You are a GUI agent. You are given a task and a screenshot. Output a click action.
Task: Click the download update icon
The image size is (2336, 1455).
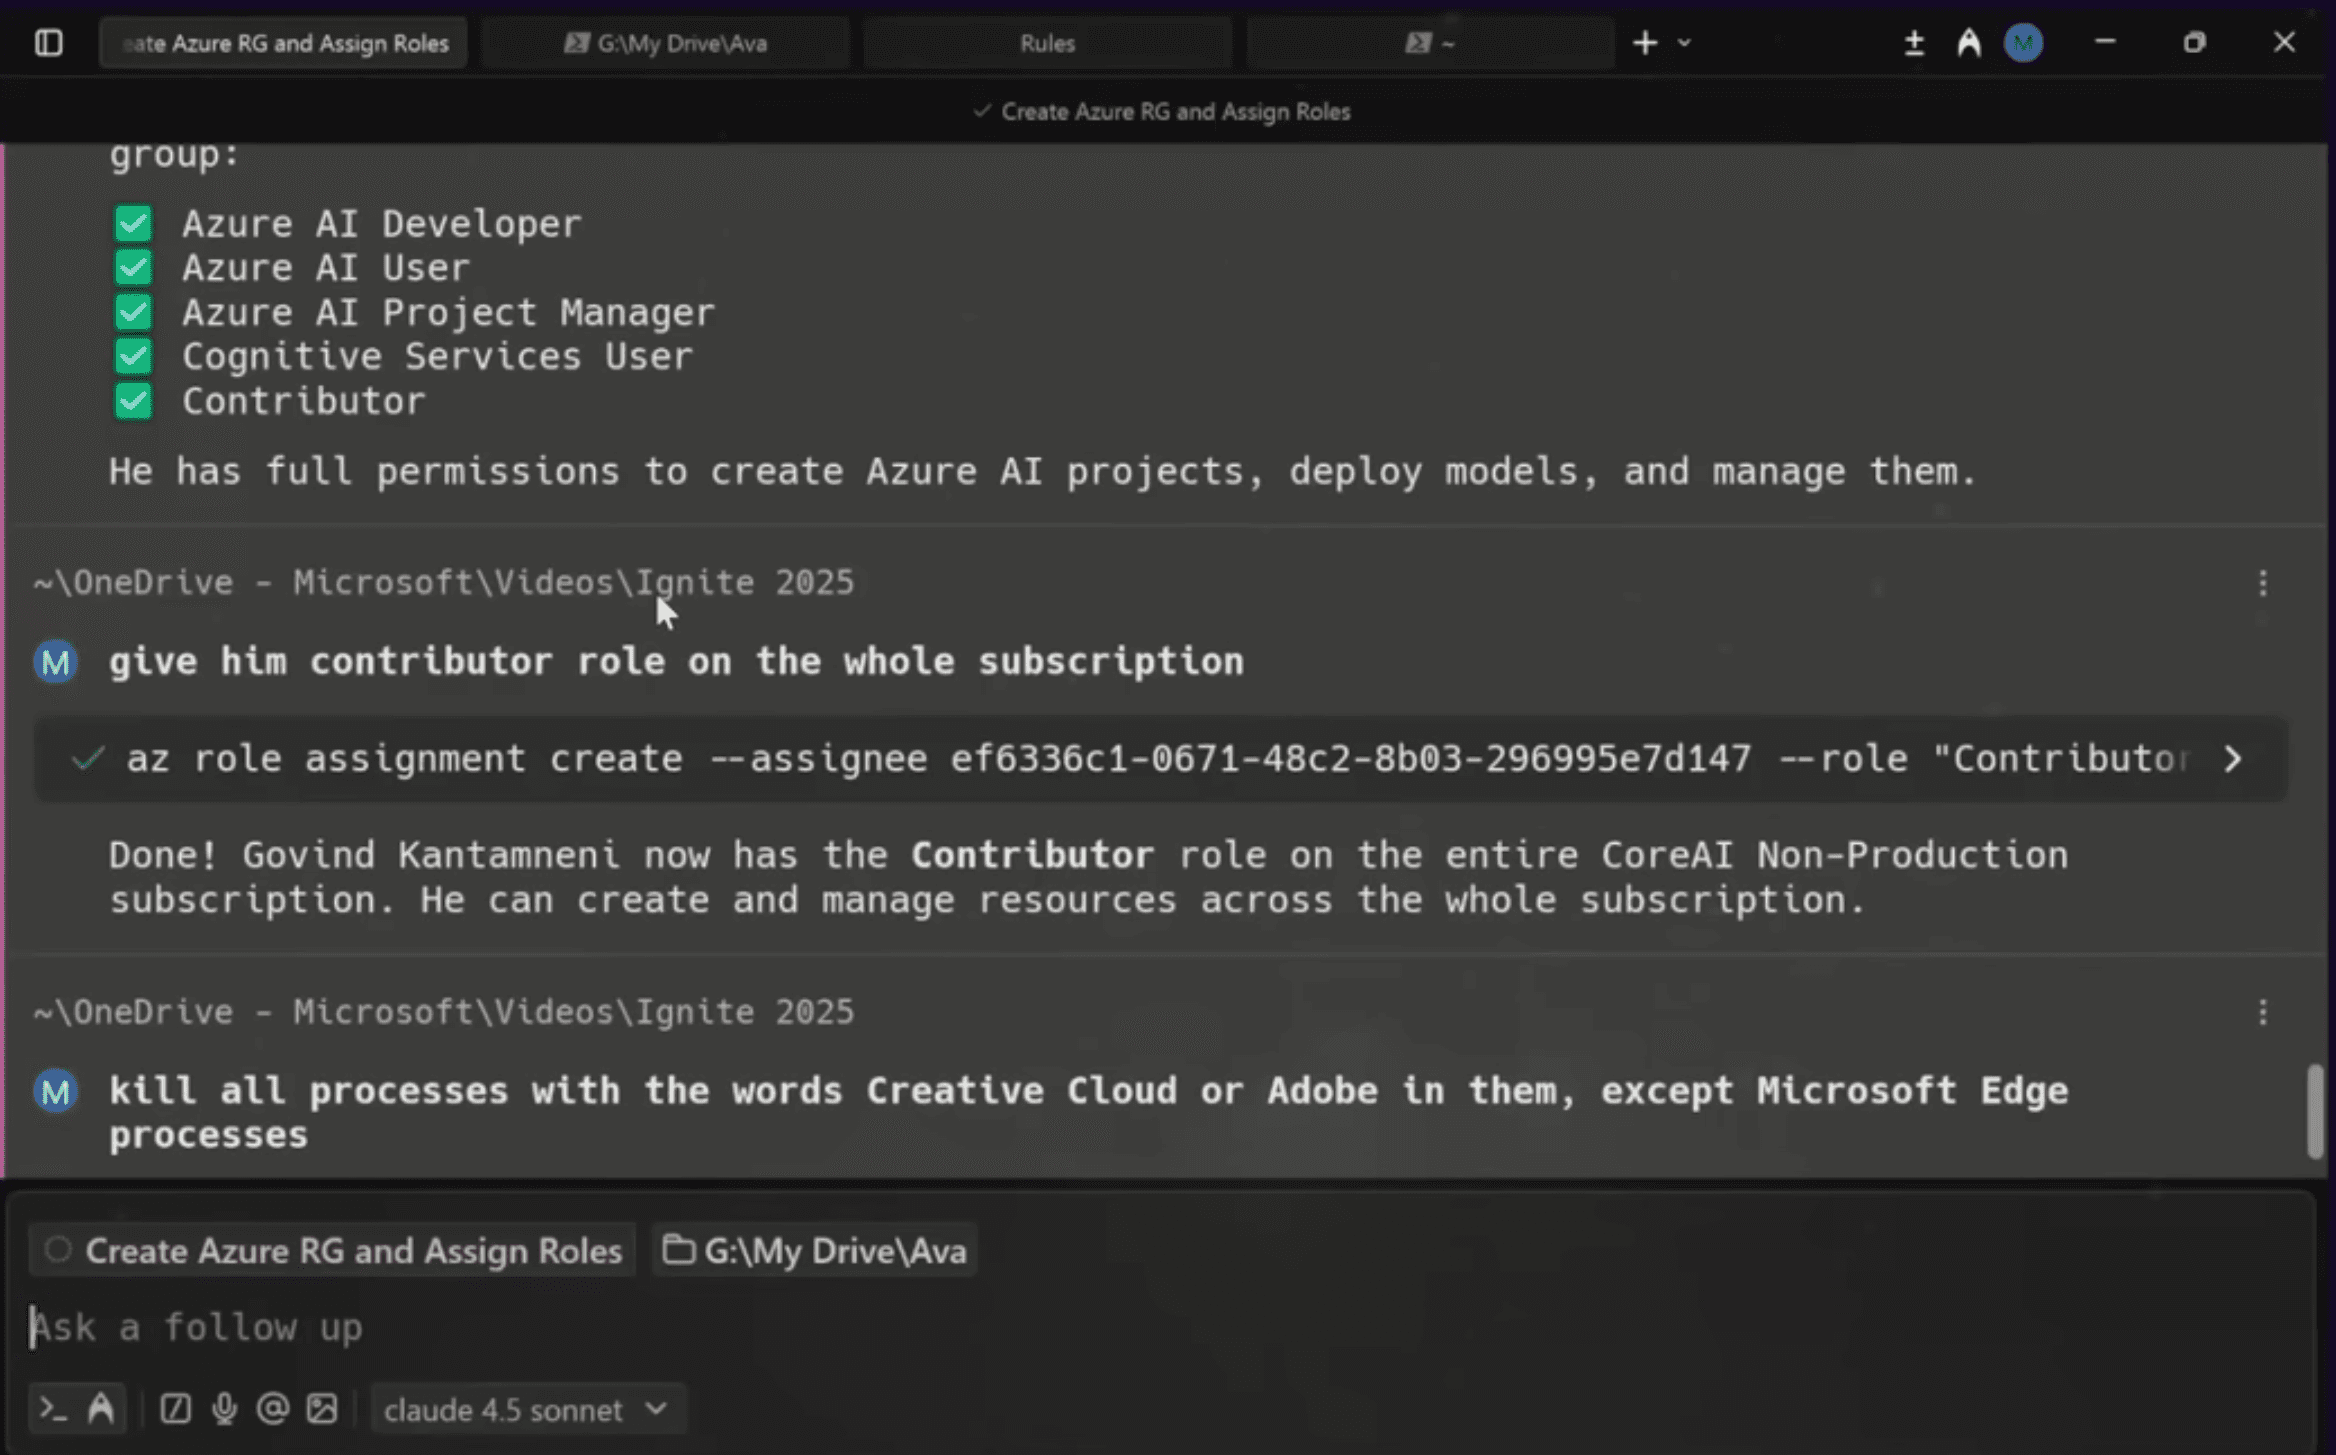tap(1913, 43)
